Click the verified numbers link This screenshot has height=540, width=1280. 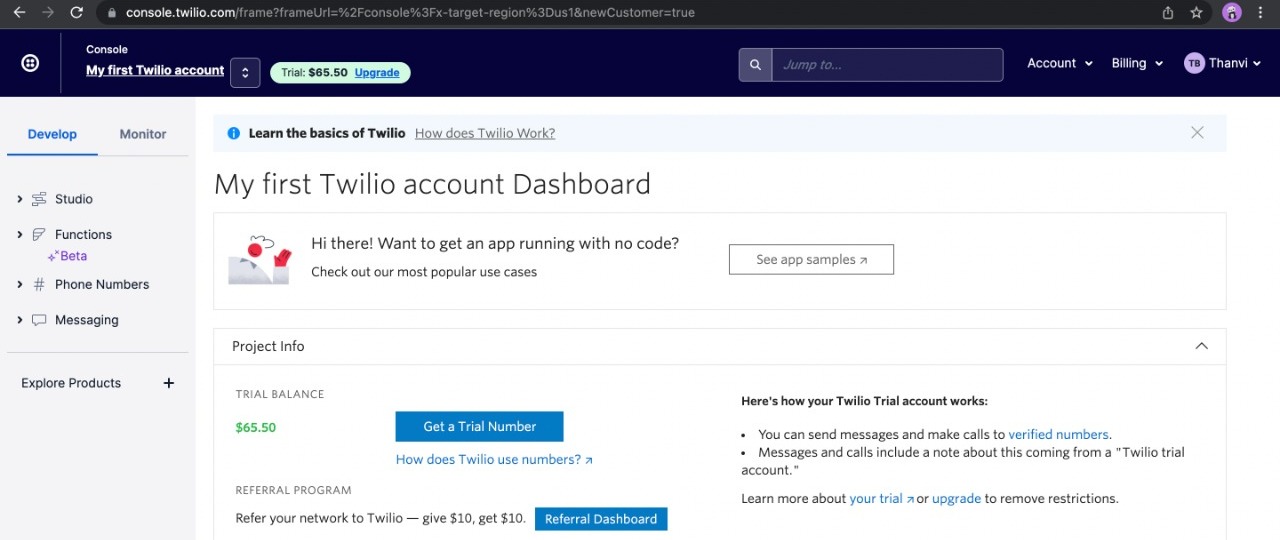[1058, 435]
